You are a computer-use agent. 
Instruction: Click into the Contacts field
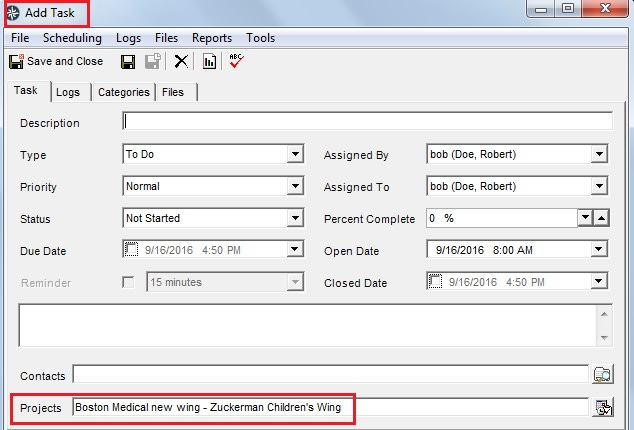(331, 374)
